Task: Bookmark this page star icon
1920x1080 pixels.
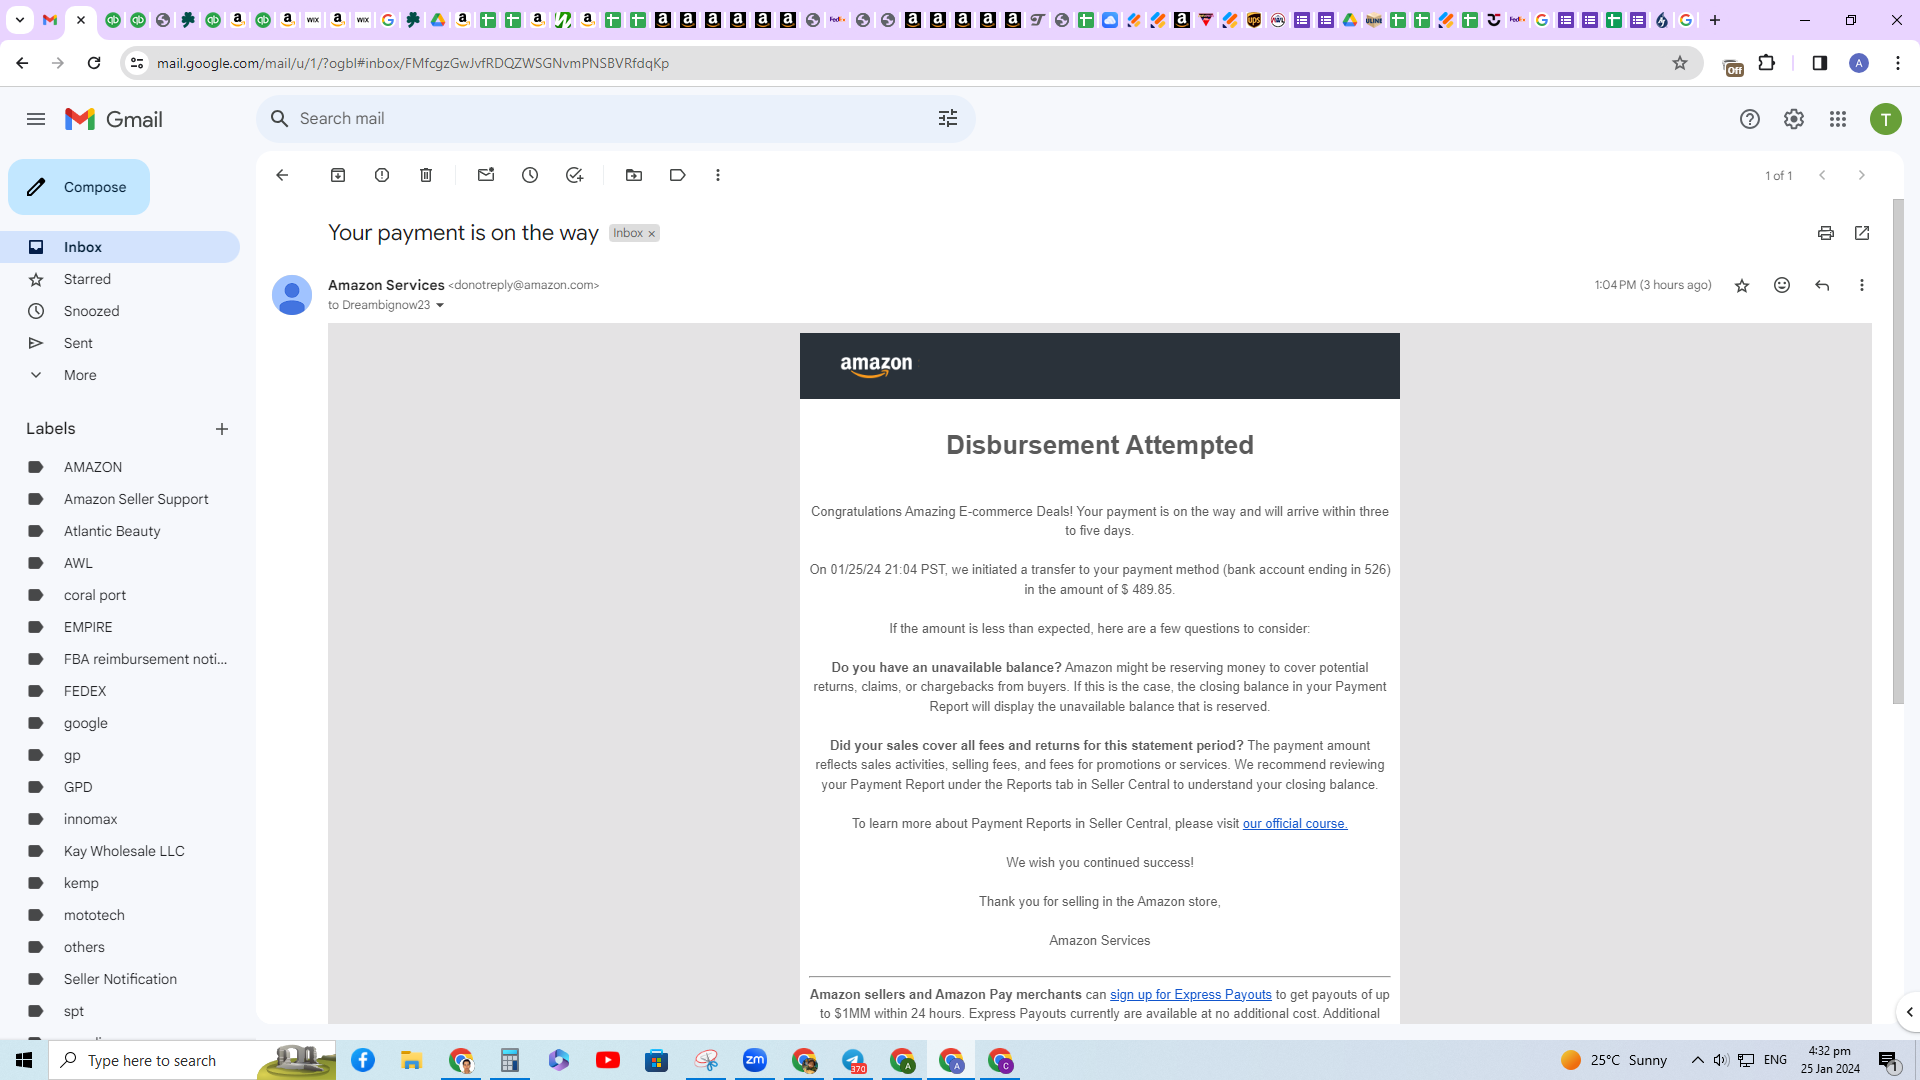Action: coord(1680,63)
